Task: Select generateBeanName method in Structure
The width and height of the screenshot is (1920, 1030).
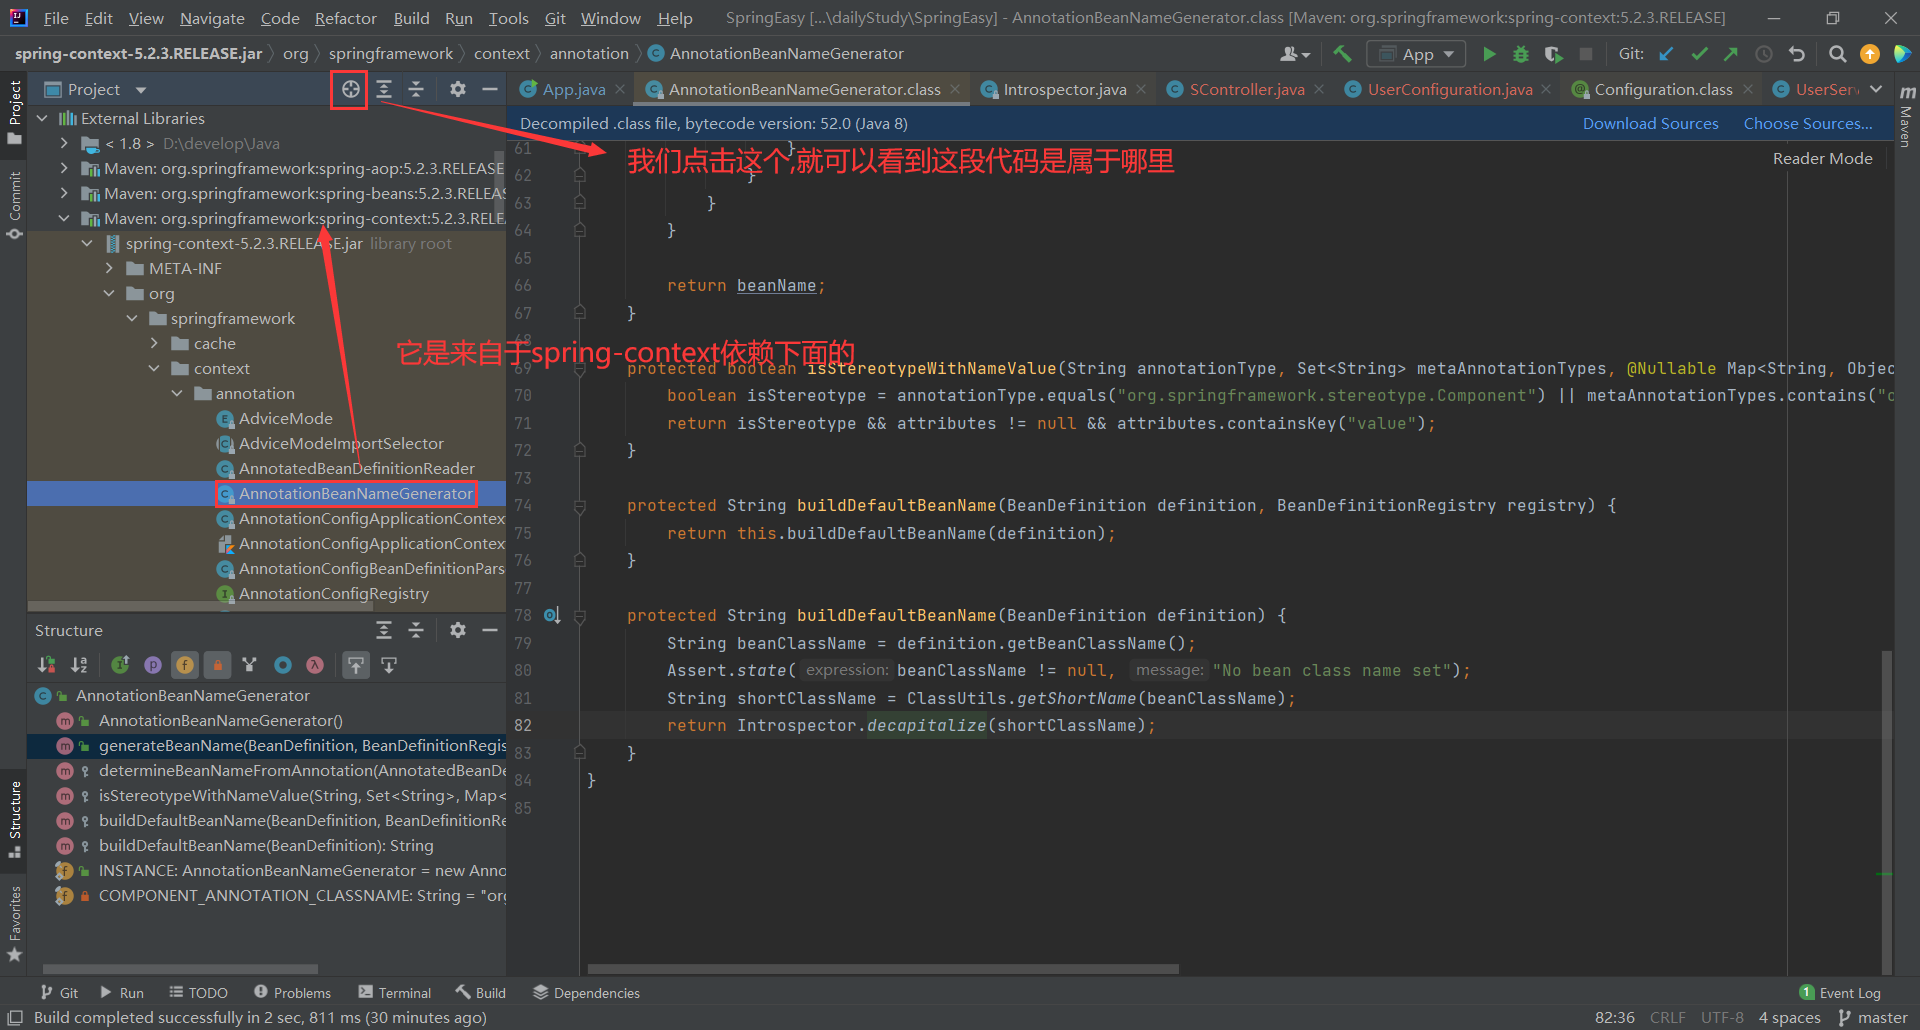Action: pyautogui.click(x=267, y=745)
